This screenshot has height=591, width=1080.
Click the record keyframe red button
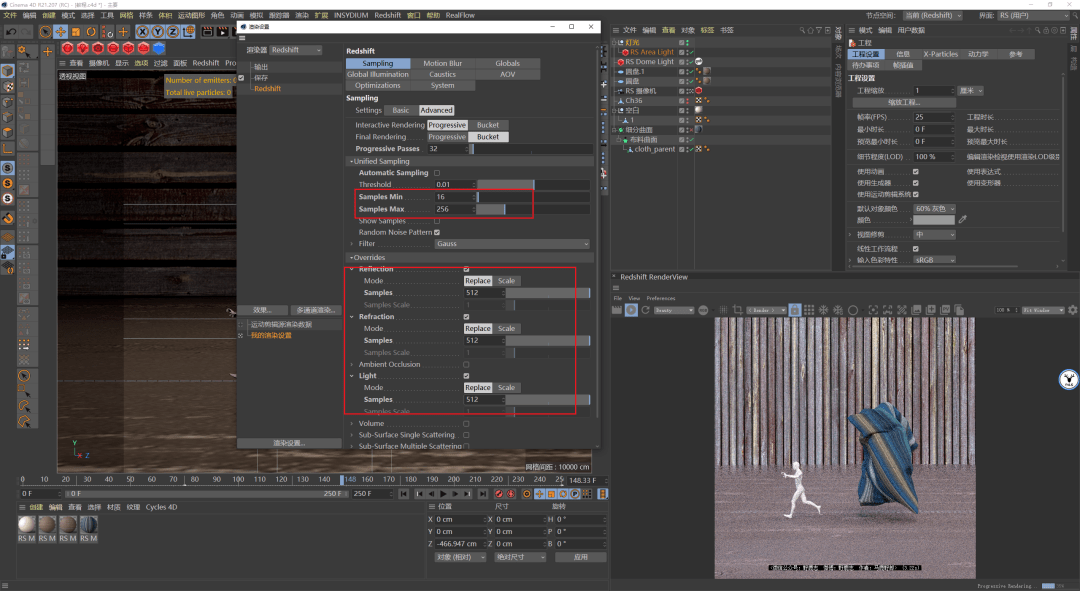[500, 494]
